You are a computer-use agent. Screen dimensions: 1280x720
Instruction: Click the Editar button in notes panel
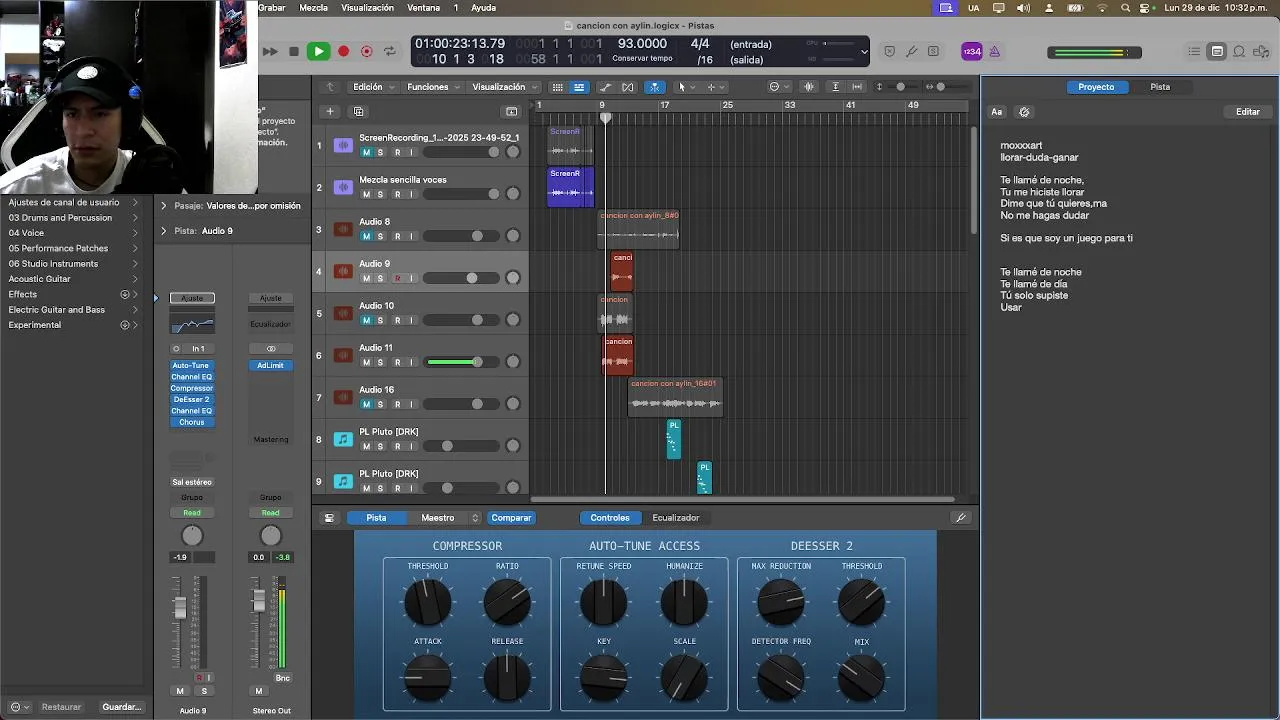point(1248,112)
